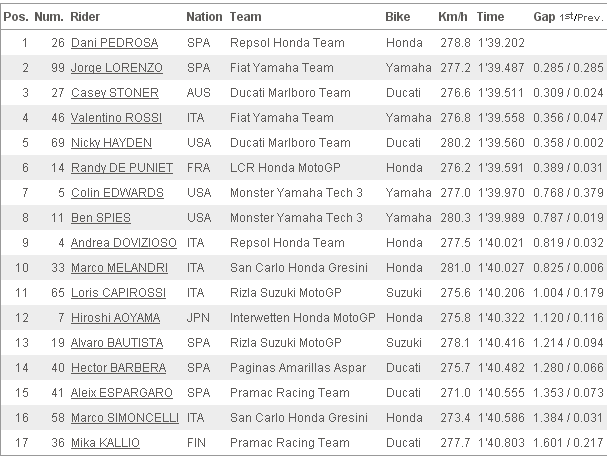Click the Km/h column header
The width and height of the screenshot is (607, 456).
pos(453,17)
